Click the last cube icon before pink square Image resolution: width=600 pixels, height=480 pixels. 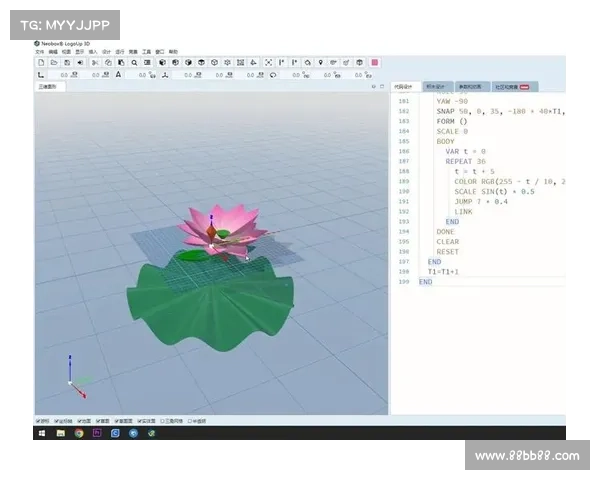(359, 62)
